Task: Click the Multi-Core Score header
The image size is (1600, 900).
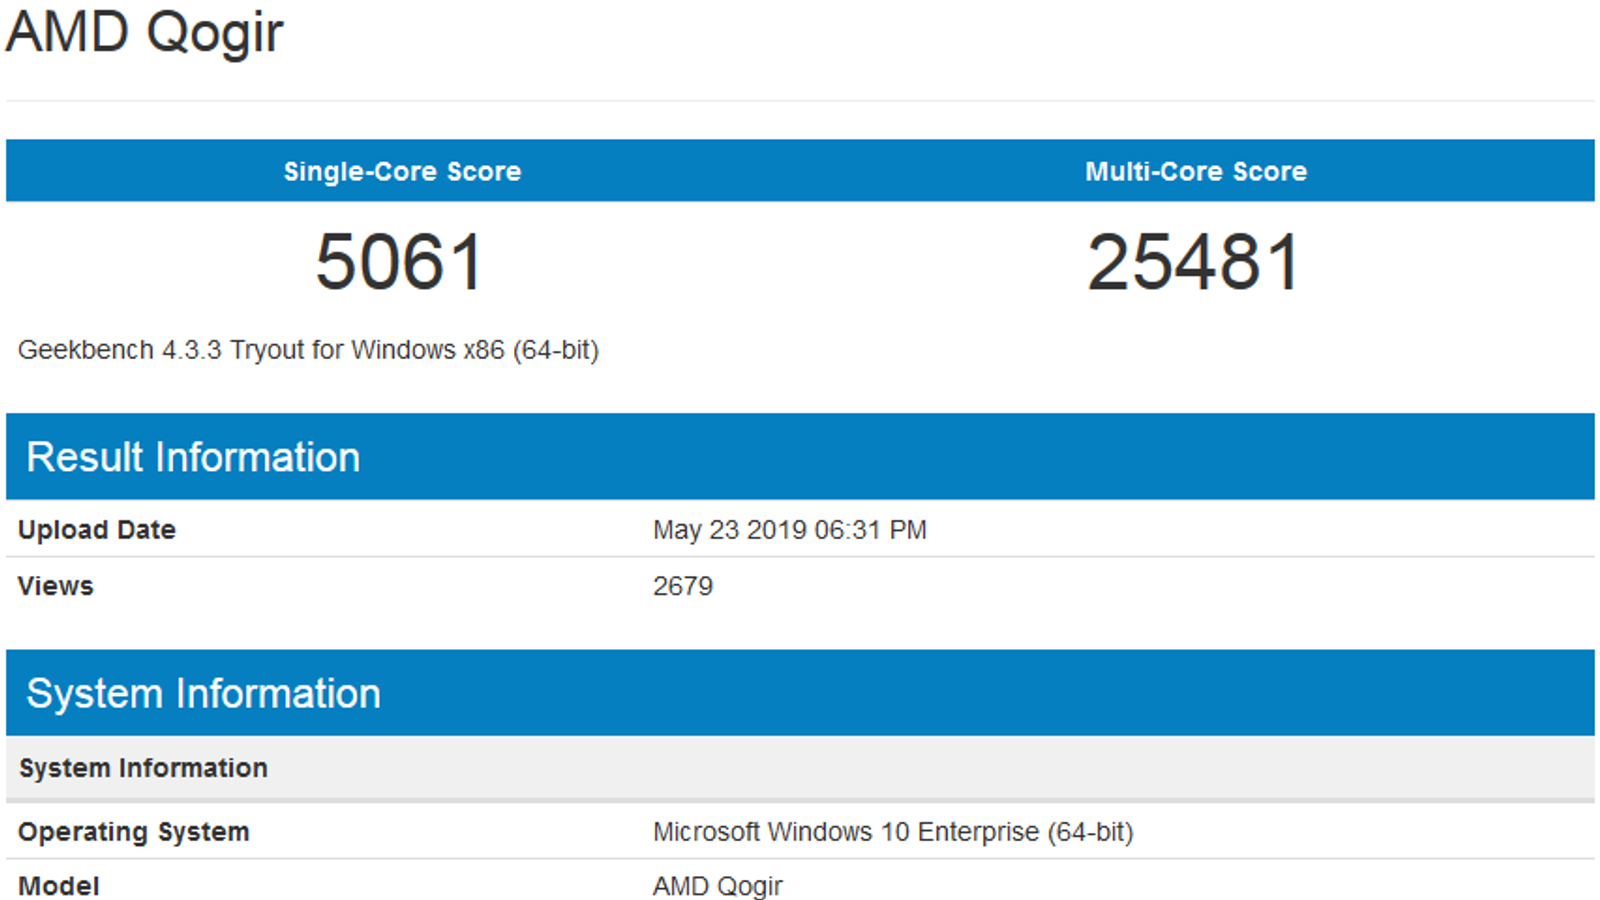Action: coord(1196,171)
